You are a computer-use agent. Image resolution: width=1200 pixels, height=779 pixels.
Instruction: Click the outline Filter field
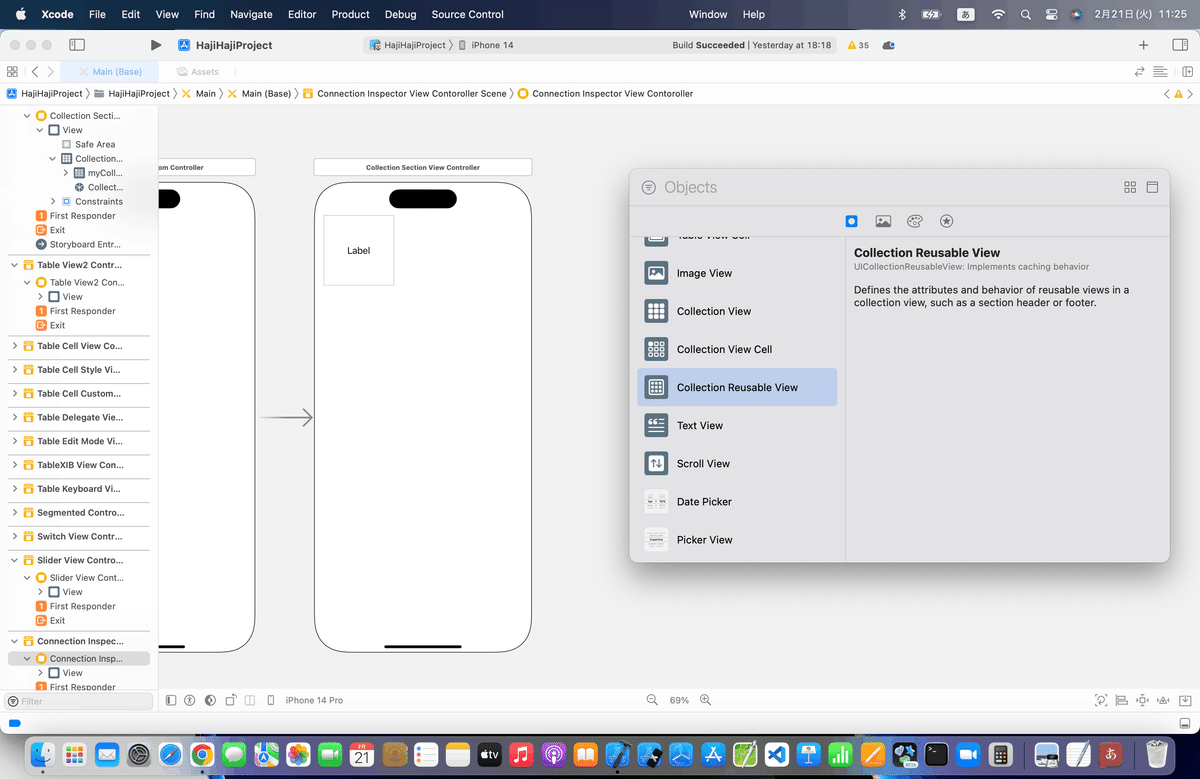[79, 701]
